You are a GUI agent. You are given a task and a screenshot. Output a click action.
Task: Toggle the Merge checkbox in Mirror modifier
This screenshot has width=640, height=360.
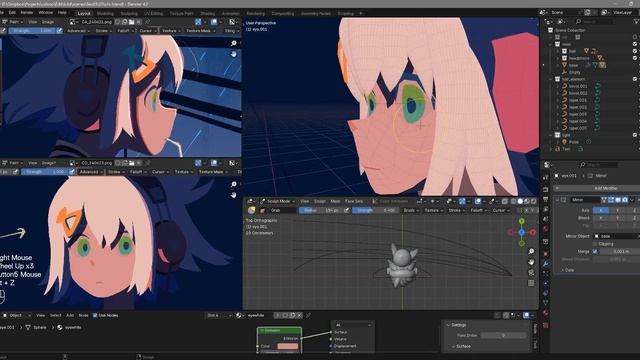[x=595, y=251]
